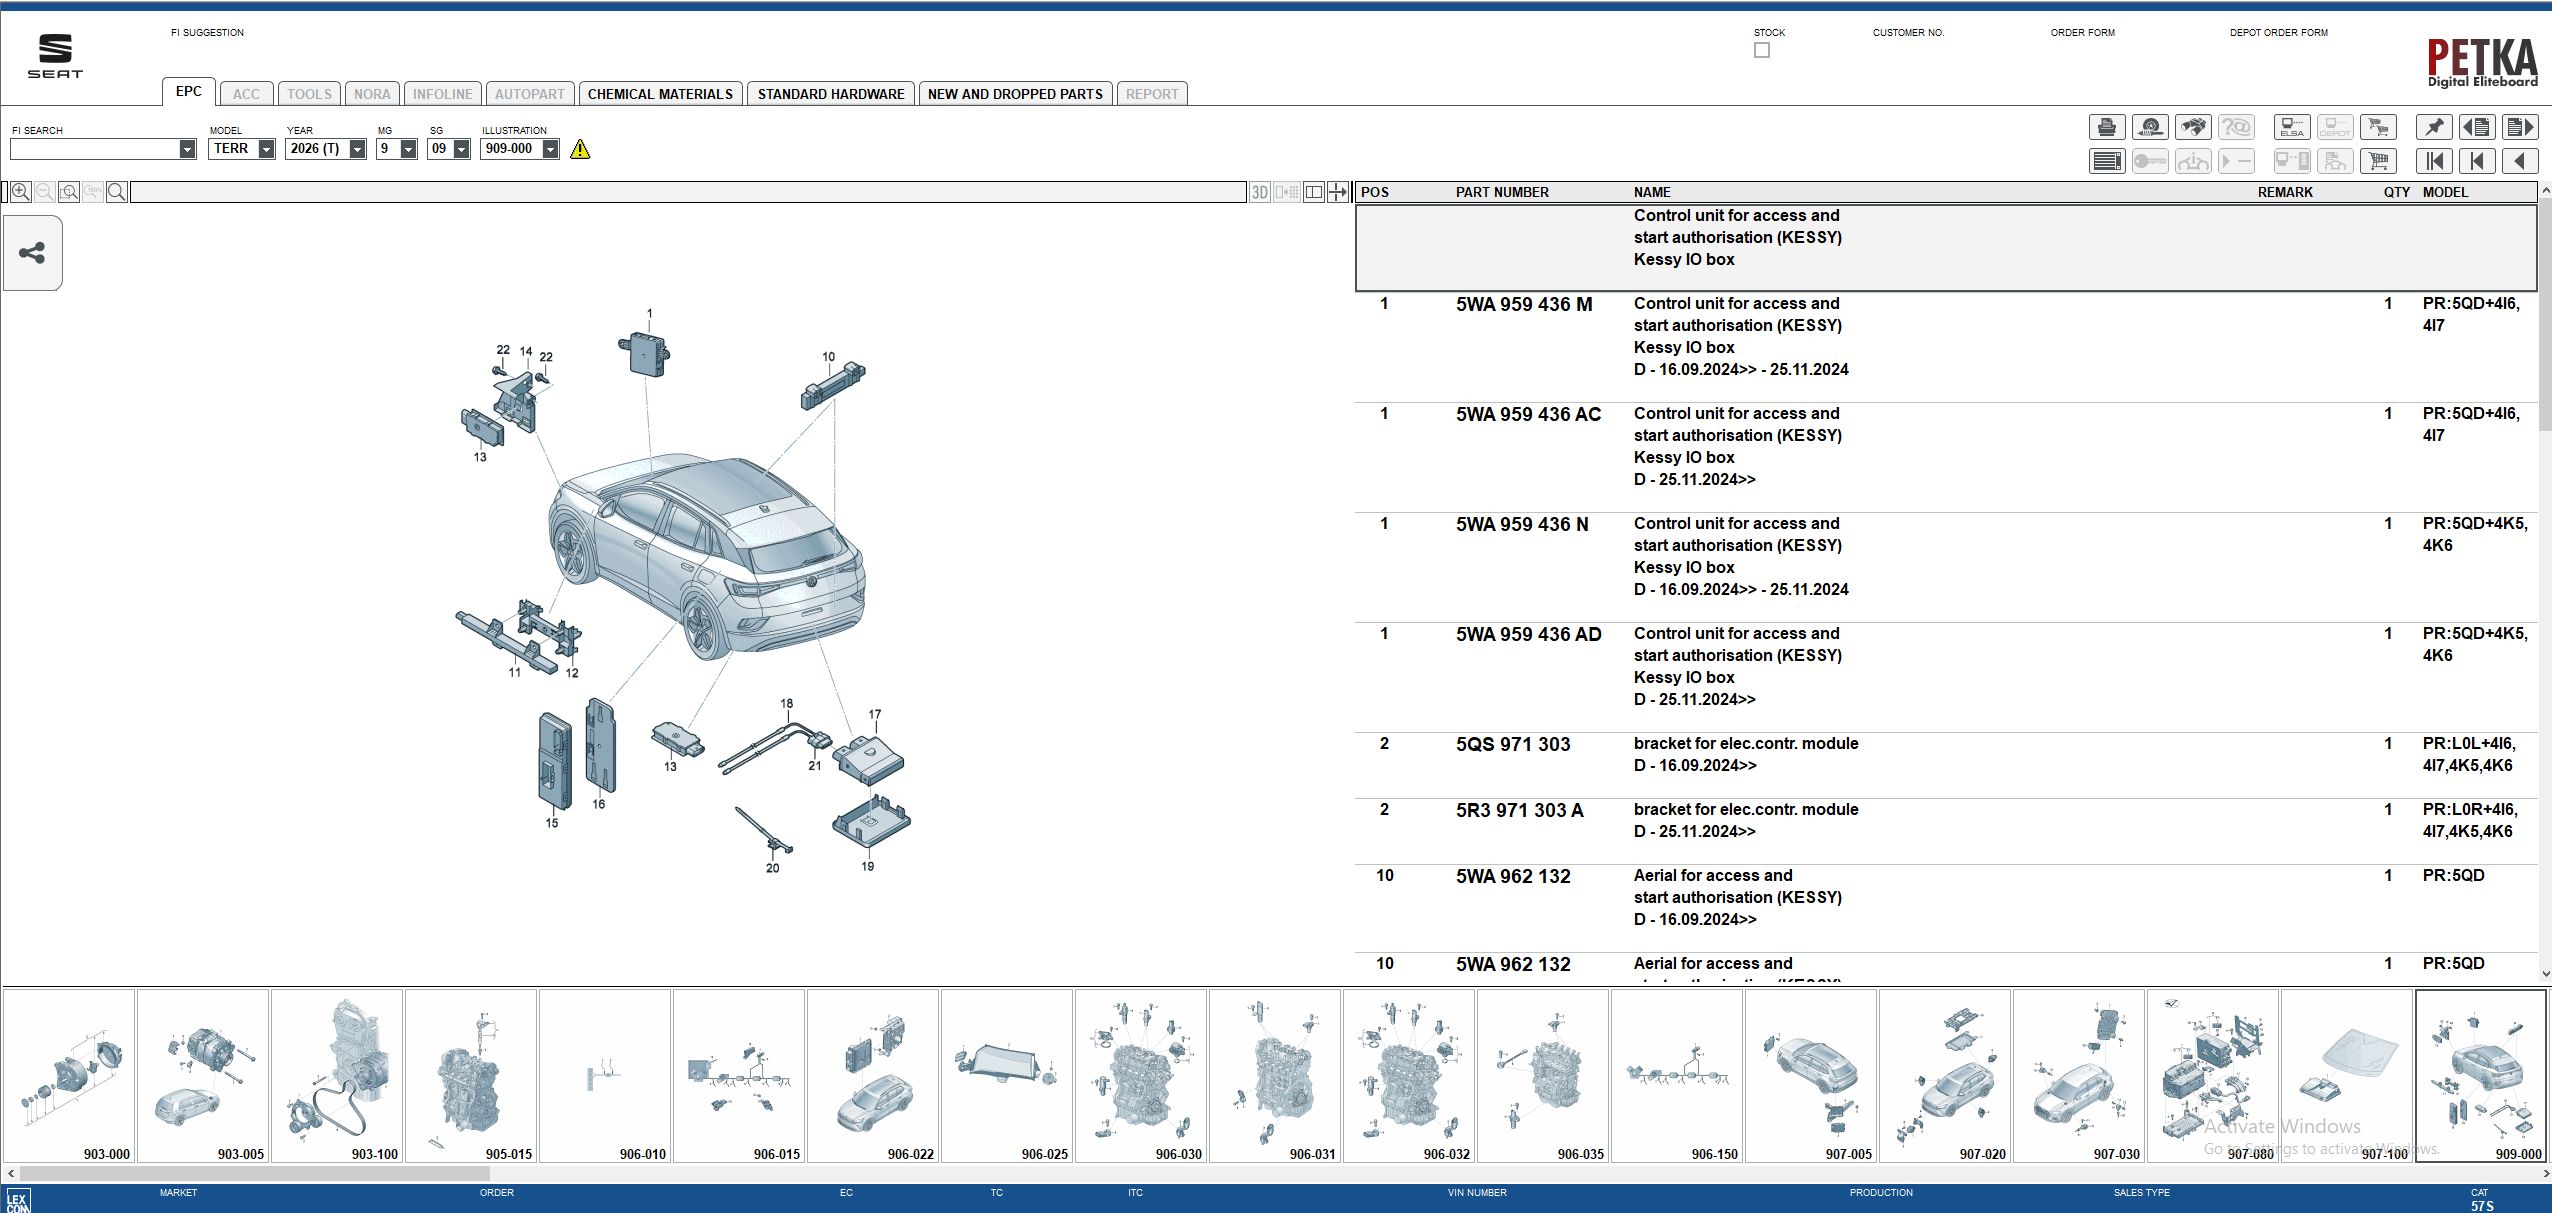Click the next document page icon
This screenshot has height=1213, width=2552.
click(x=2521, y=127)
